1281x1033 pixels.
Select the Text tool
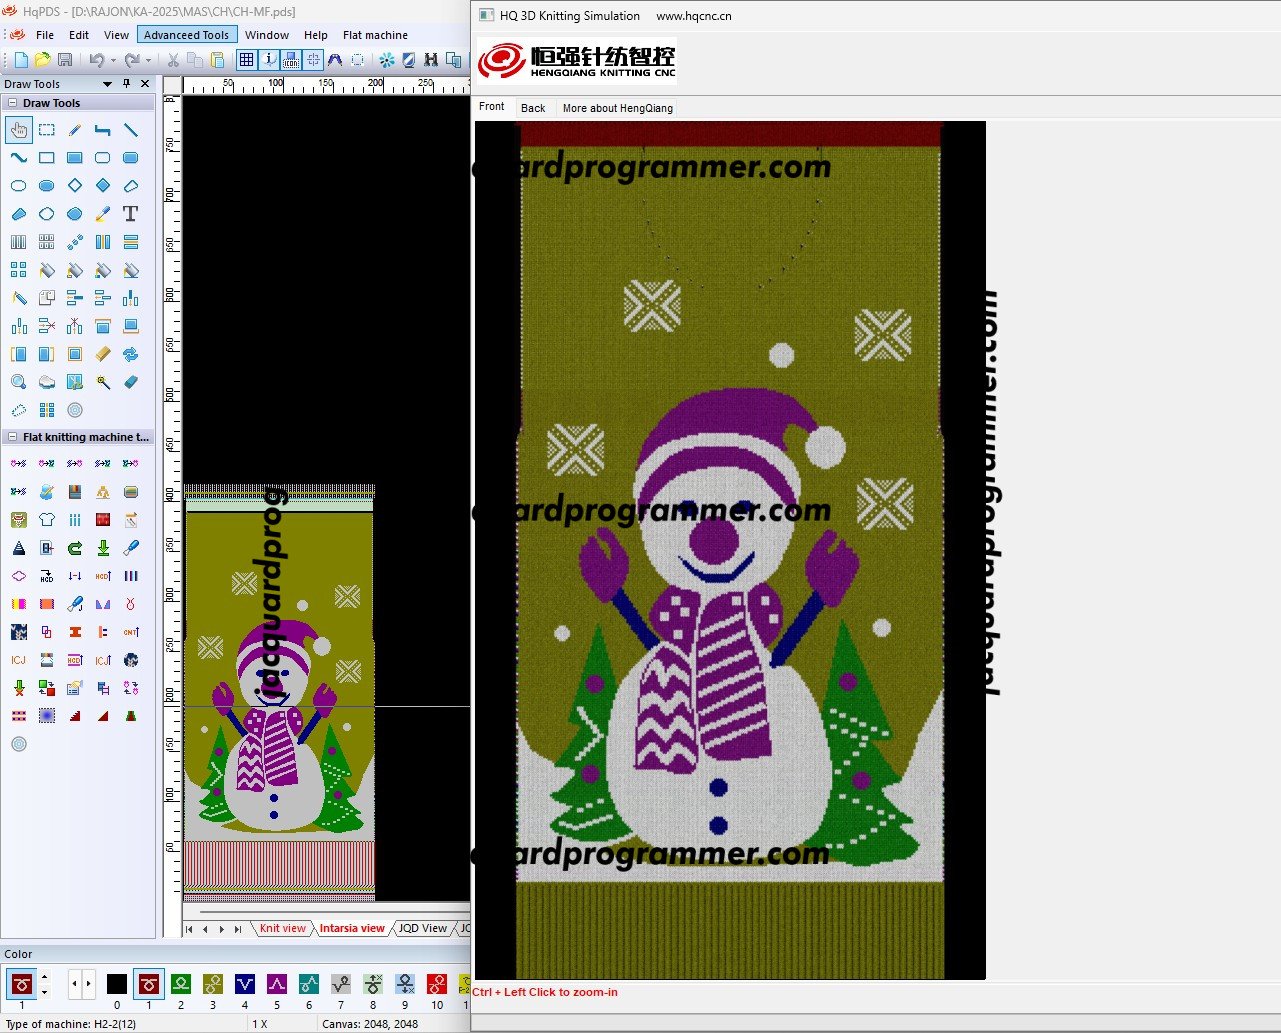coord(130,214)
